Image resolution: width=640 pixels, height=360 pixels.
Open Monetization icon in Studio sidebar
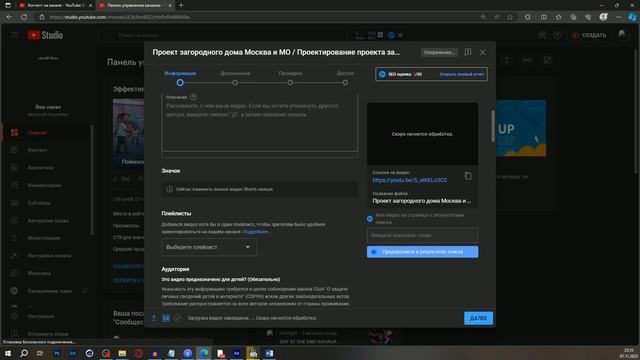(x=14, y=238)
